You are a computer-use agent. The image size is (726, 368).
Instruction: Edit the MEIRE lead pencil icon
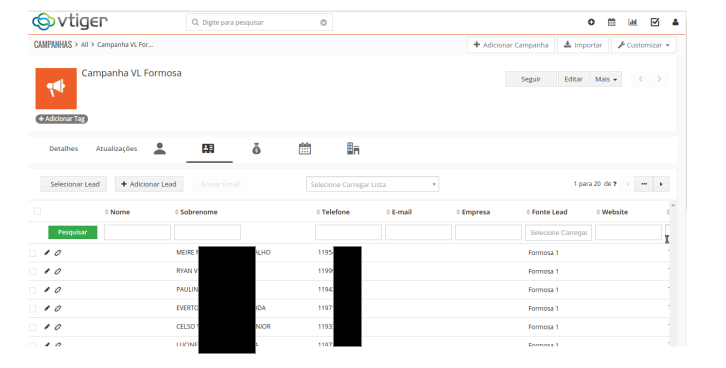(x=47, y=253)
